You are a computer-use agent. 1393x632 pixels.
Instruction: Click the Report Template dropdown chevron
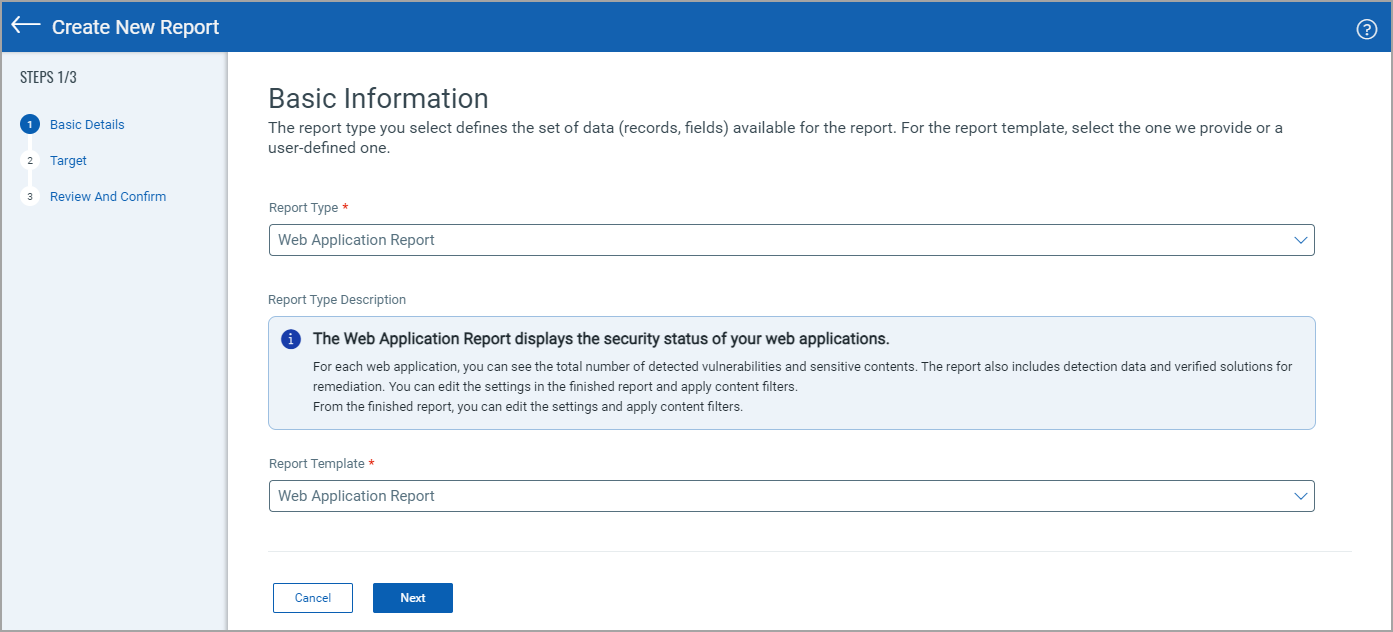[1300, 496]
